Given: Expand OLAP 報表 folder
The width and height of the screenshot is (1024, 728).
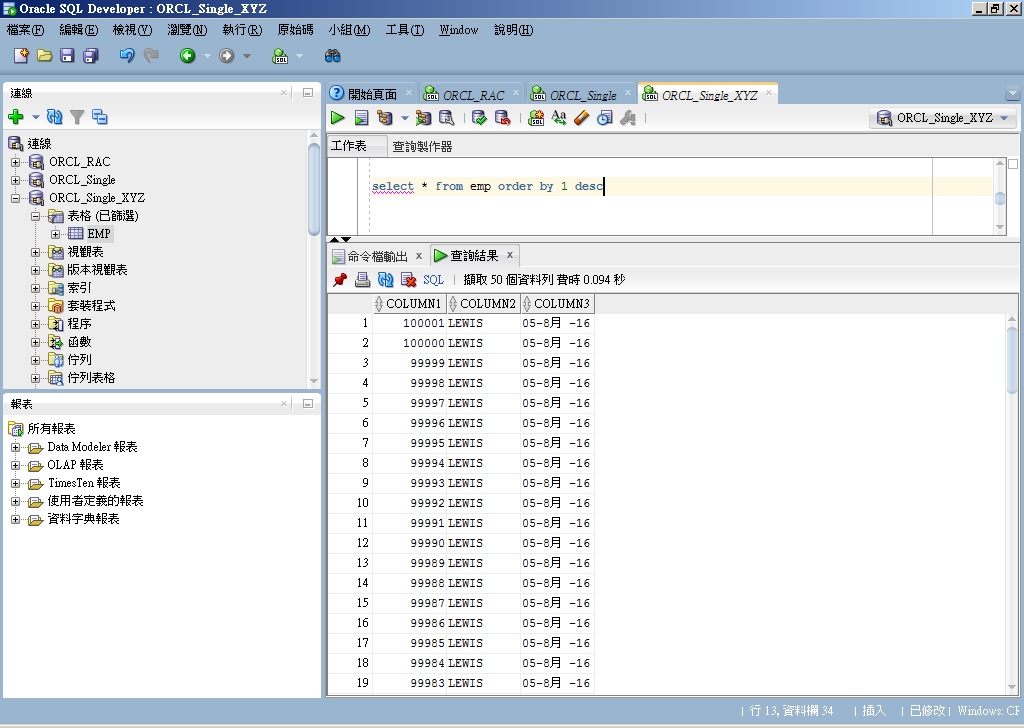Looking at the screenshot, I should point(15,466).
